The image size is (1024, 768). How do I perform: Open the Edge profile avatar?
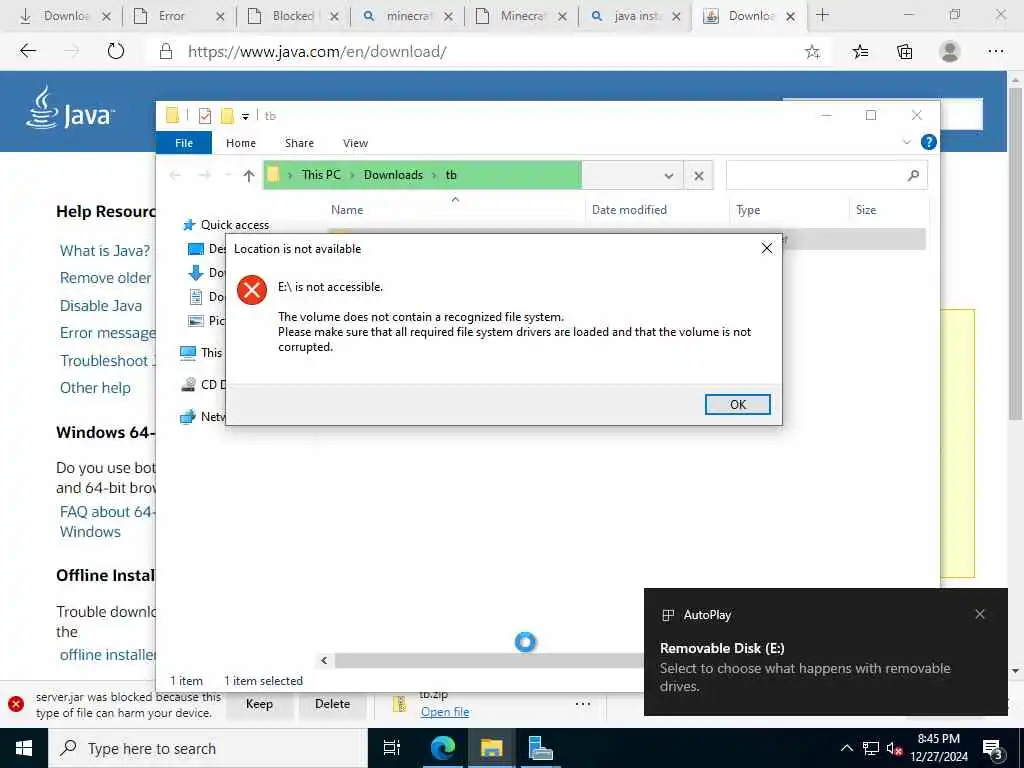pos(950,52)
